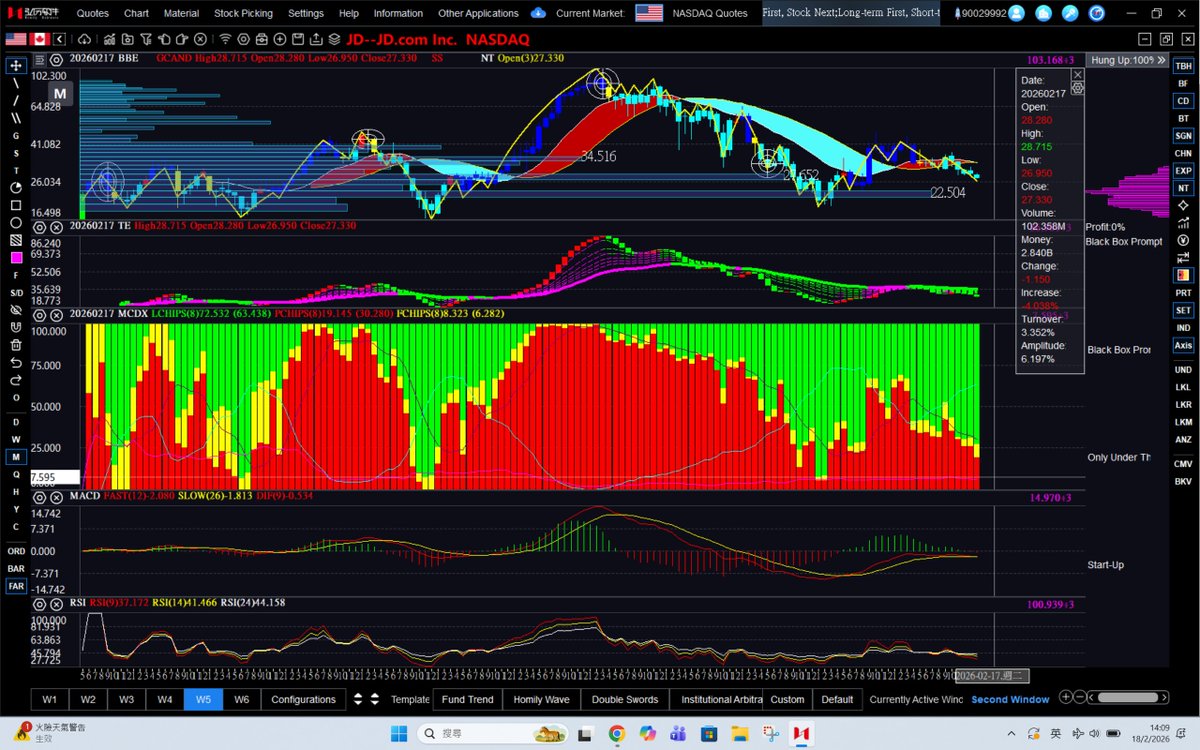Click the stacked layers toolbar icon

tap(333, 39)
